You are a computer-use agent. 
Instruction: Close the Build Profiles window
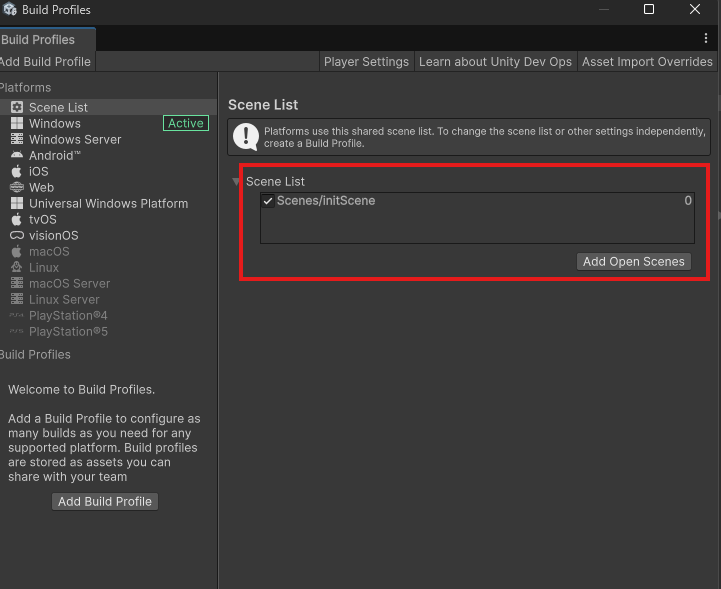click(695, 9)
